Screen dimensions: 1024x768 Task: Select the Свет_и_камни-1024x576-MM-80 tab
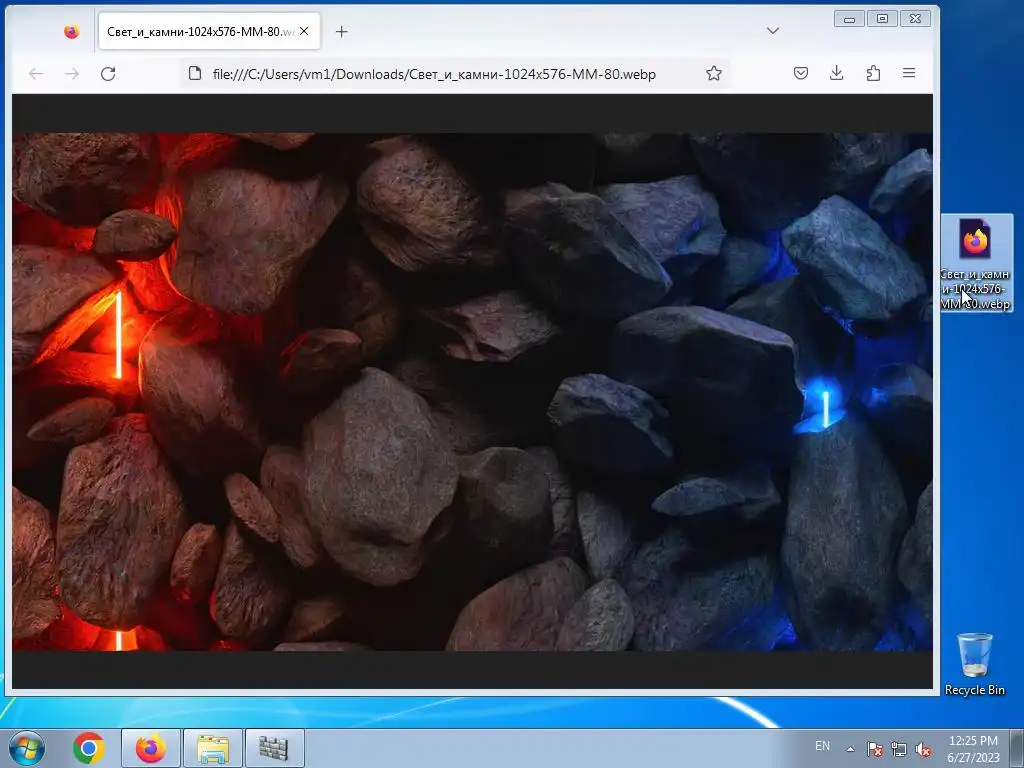click(x=209, y=31)
